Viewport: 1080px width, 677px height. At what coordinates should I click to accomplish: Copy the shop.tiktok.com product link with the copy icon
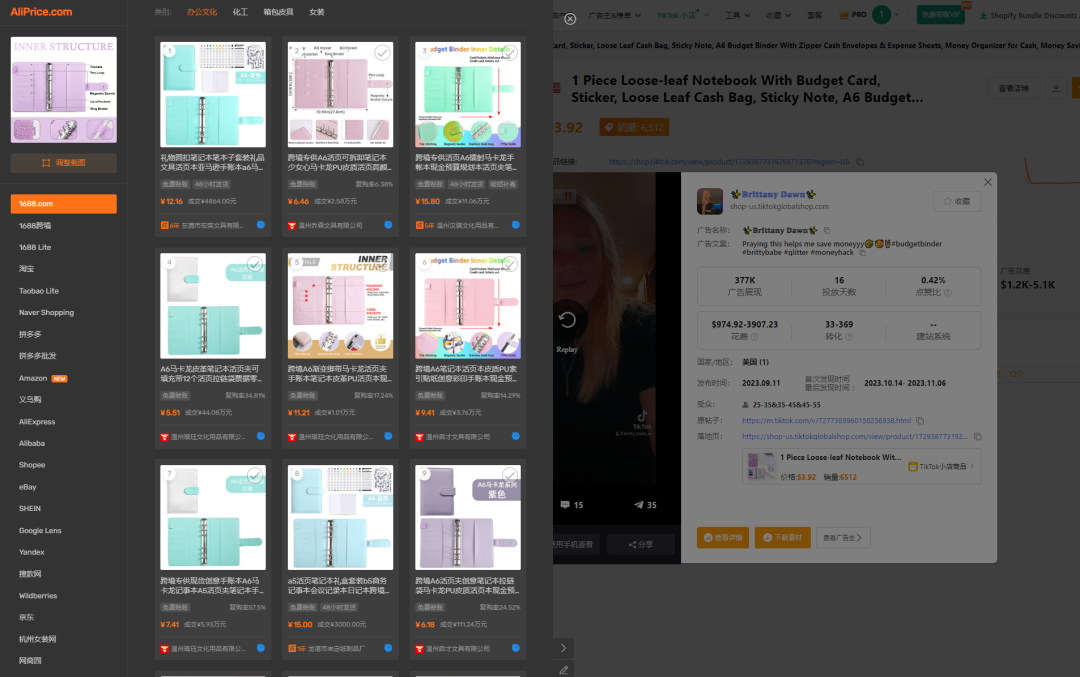860,162
